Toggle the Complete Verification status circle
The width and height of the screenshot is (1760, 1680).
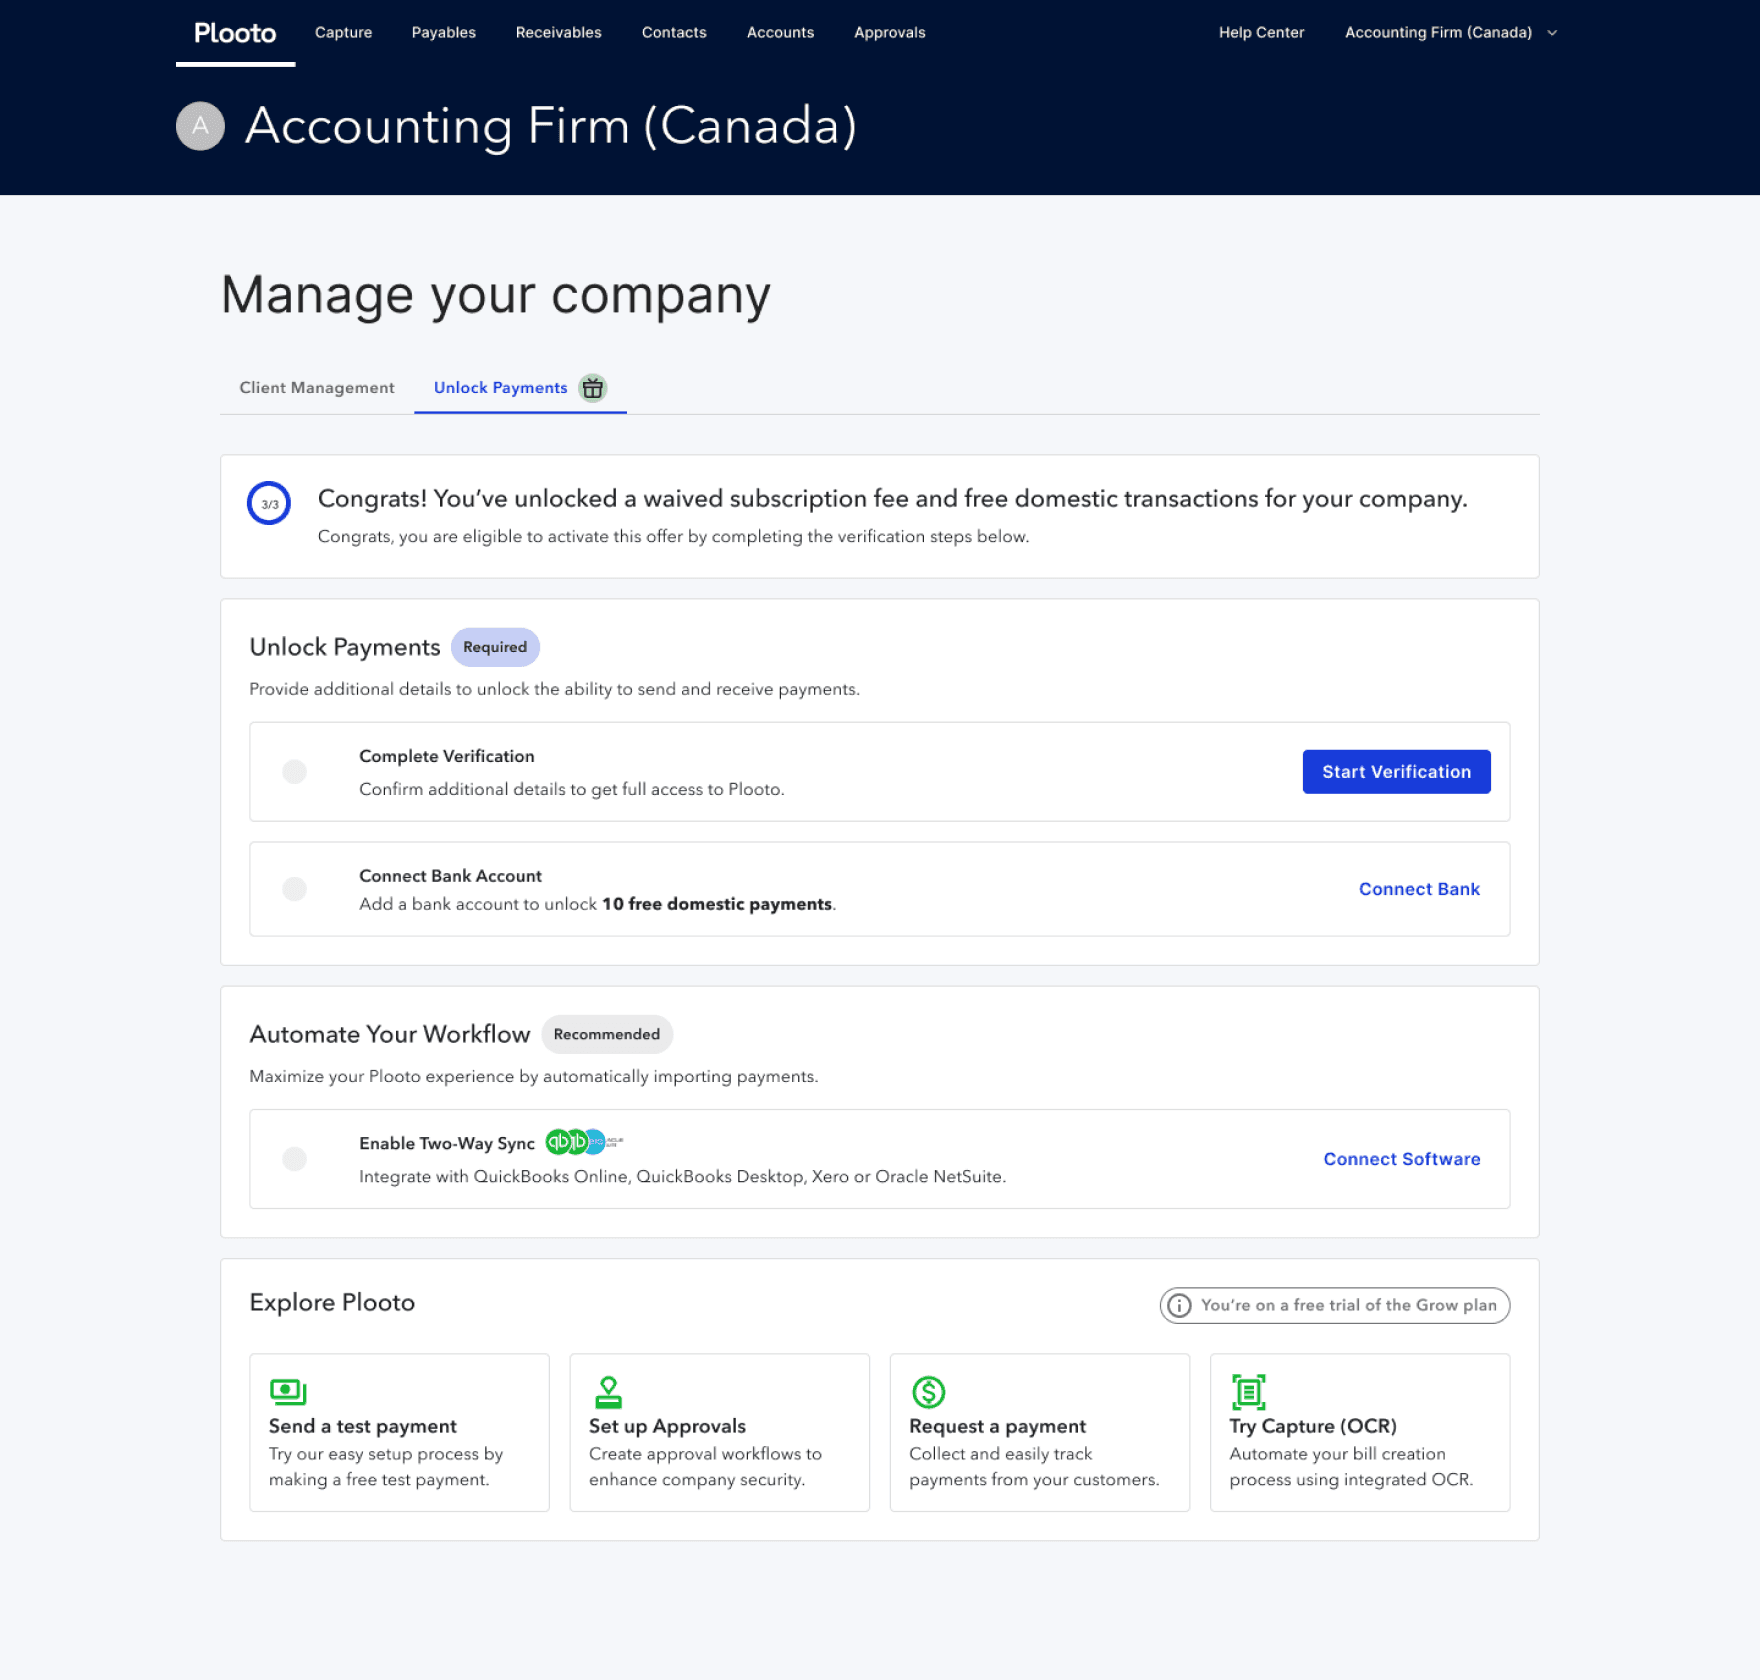(294, 771)
